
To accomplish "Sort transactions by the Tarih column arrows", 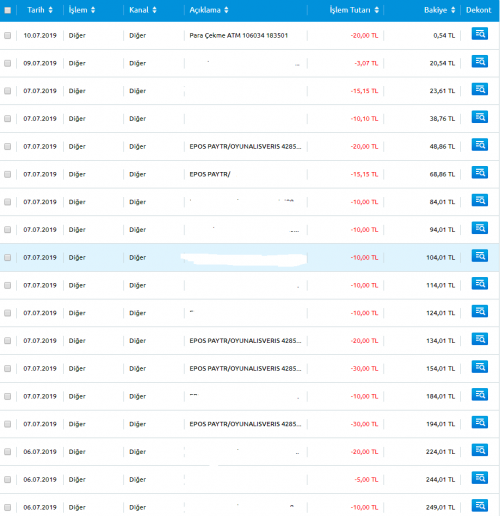I will coord(50,10).
